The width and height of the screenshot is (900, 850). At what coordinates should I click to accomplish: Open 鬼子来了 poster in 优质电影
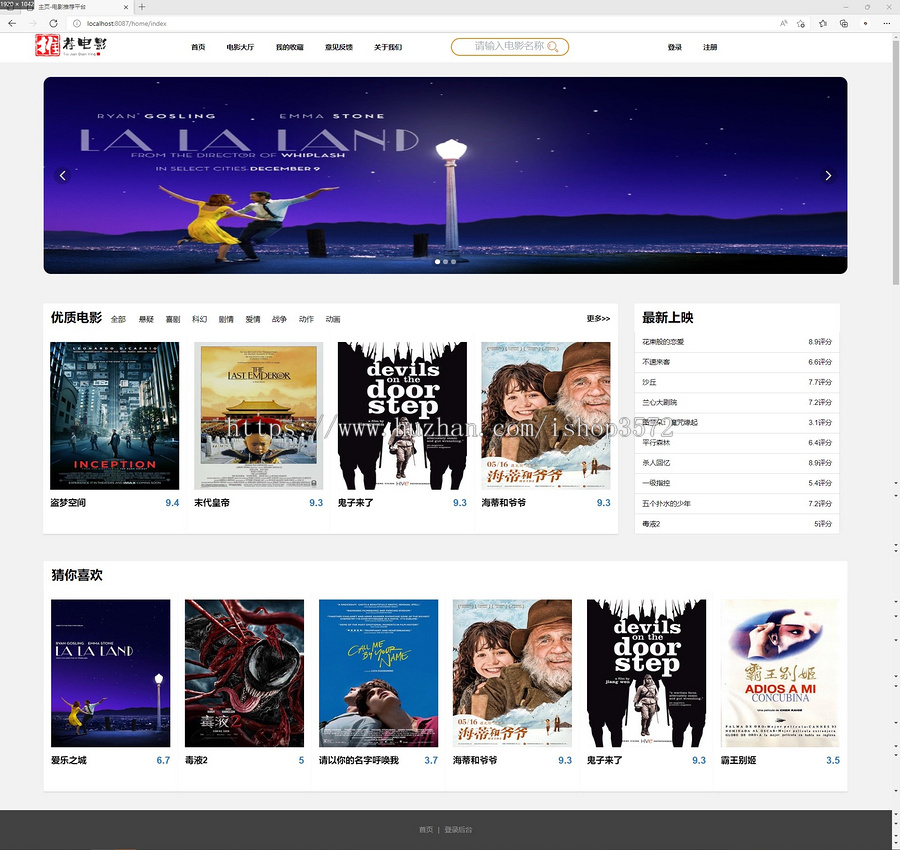click(x=402, y=416)
